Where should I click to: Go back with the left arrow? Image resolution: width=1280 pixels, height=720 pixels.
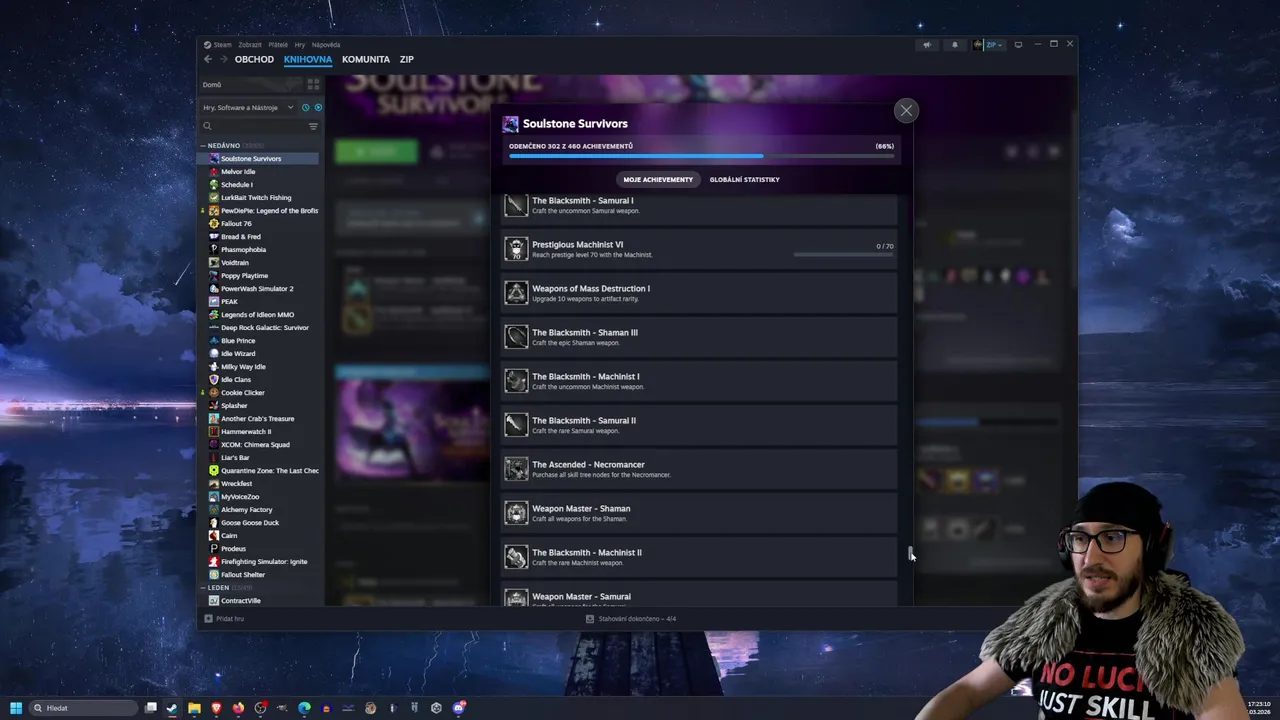tap(208, 60)
